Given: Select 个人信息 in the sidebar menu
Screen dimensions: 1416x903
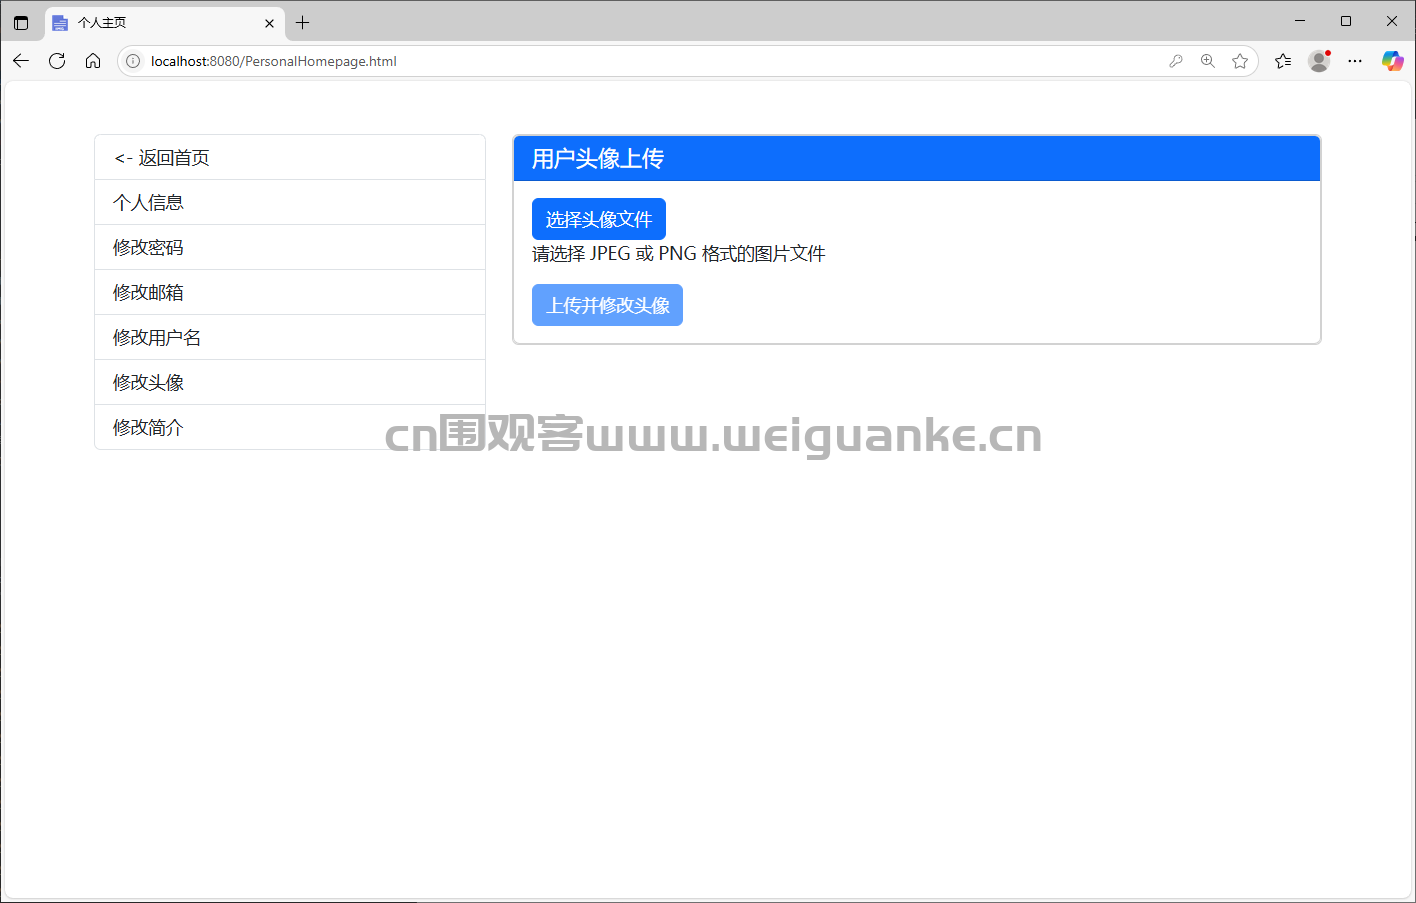Looking at the screenshot, I should [x=290, y=202].
